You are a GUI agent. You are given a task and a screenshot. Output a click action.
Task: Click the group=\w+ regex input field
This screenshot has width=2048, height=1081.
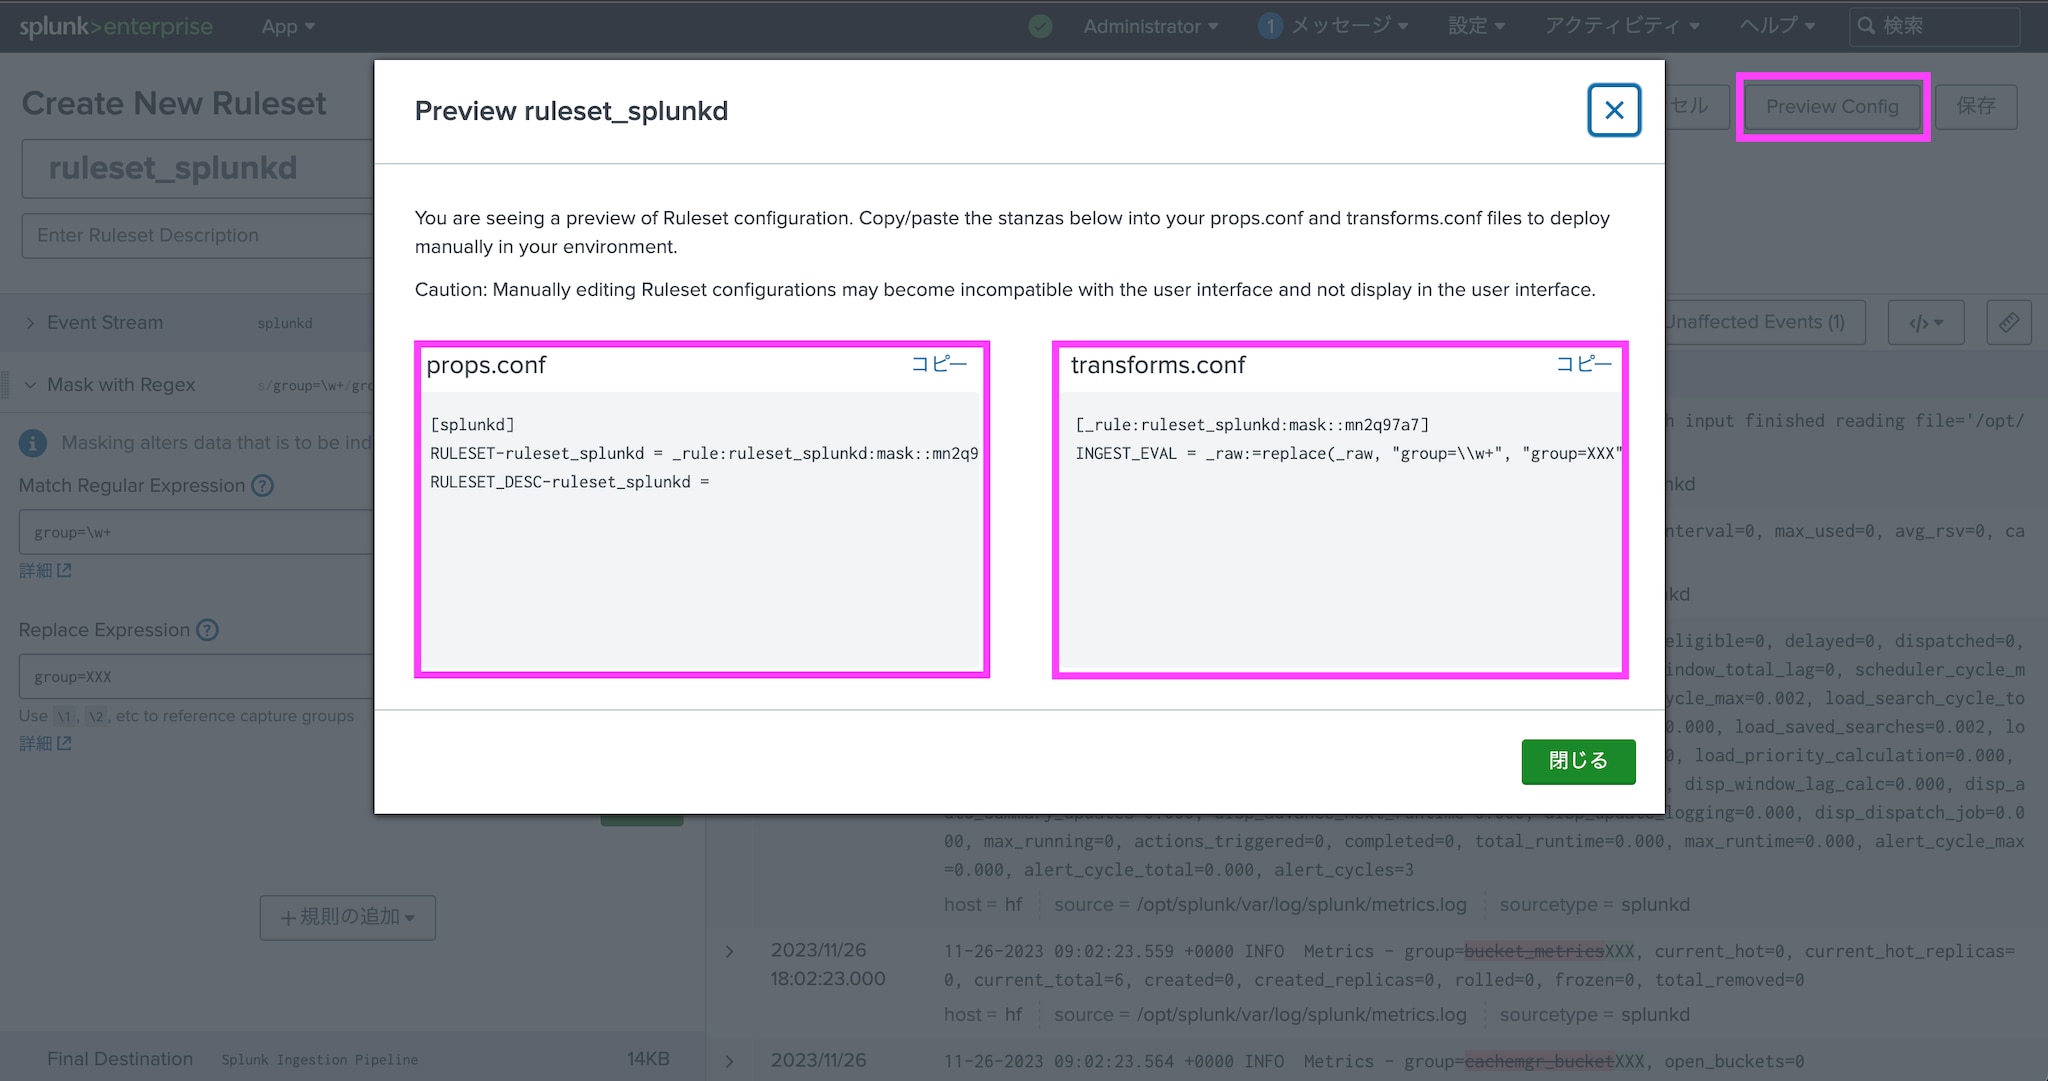click(x=197, y=532)
